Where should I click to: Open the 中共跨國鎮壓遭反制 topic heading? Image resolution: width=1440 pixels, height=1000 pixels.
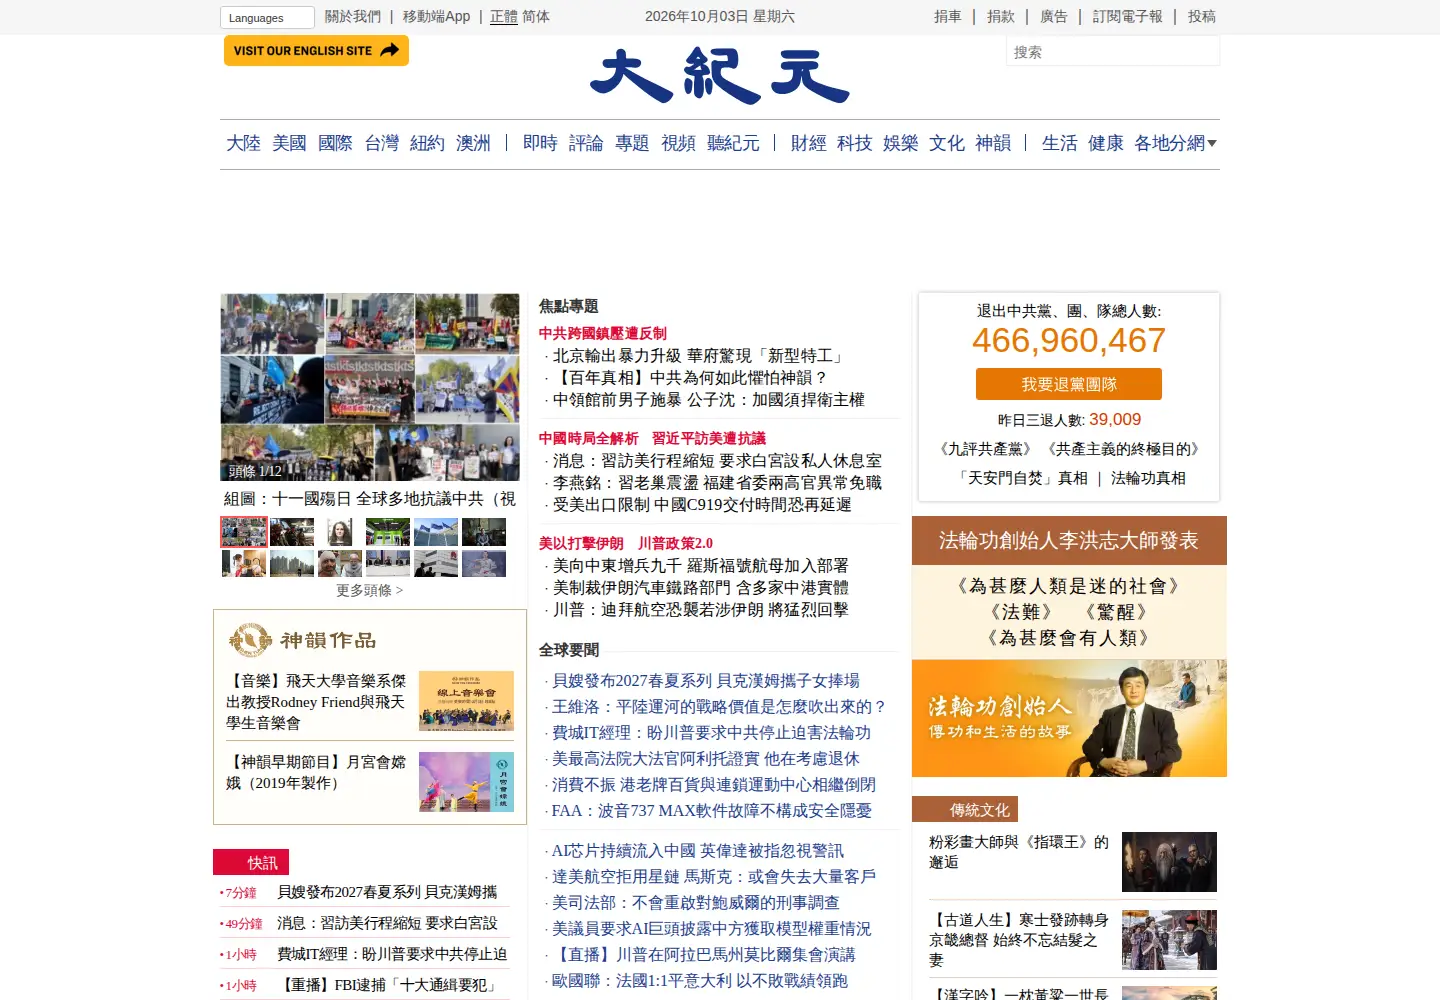coord(602,333)
